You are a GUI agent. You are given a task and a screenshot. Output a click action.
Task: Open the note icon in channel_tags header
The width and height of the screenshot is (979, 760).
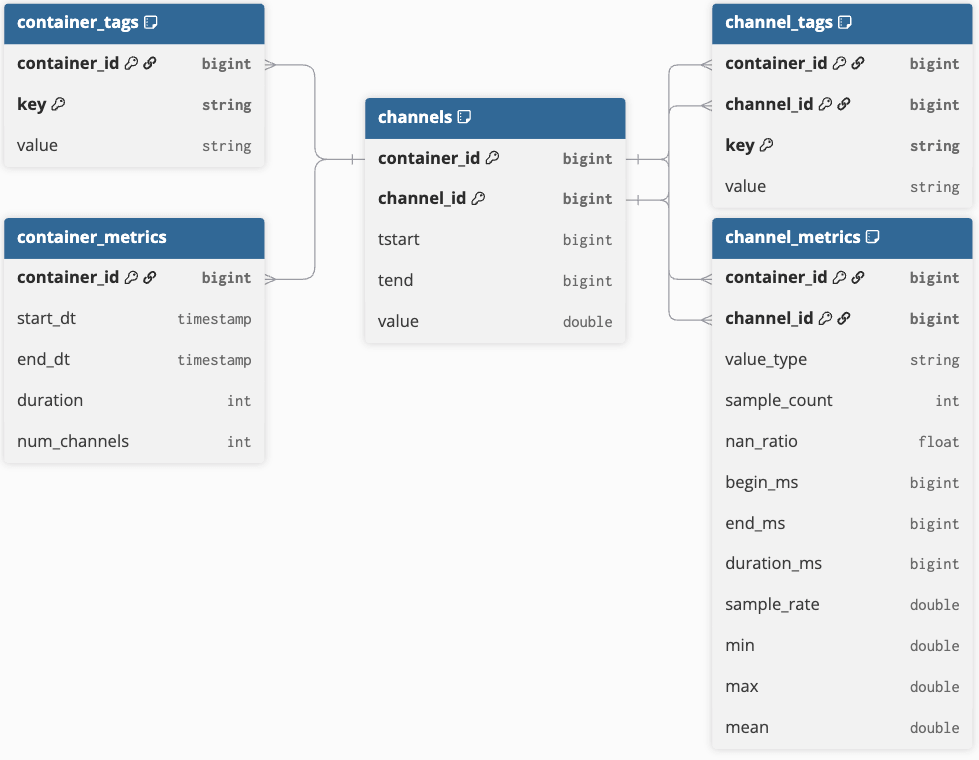point(844,22)
